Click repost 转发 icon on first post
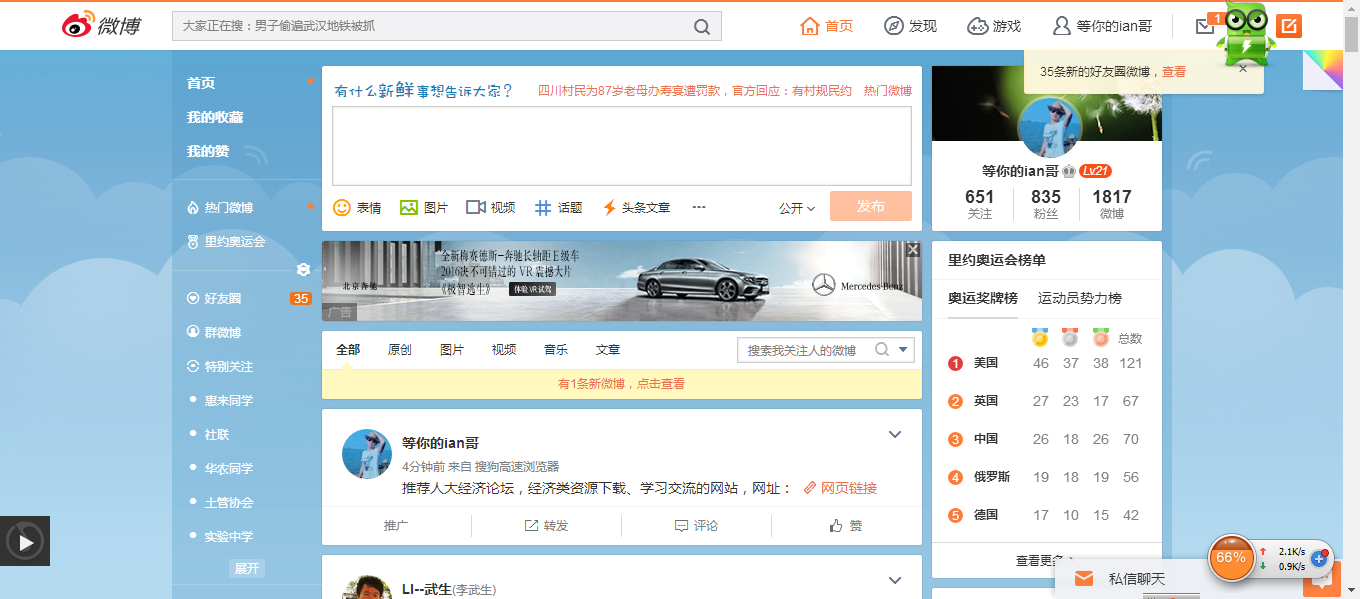This screenshot has width=1360, height=599. point(532,525)
